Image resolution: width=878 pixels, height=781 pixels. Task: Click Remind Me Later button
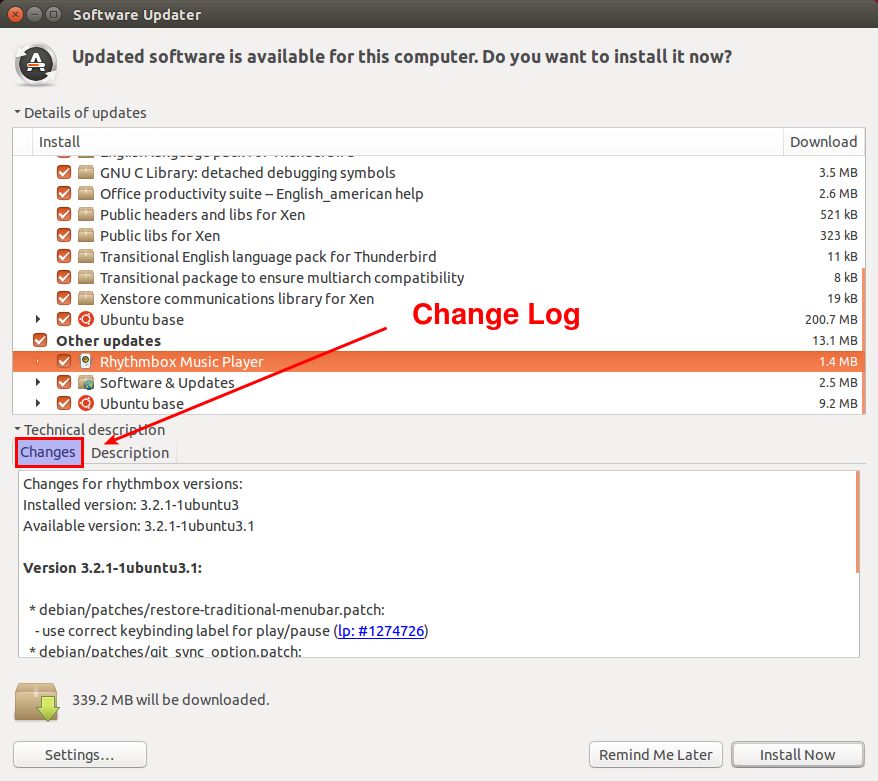(x=656, y=755)
